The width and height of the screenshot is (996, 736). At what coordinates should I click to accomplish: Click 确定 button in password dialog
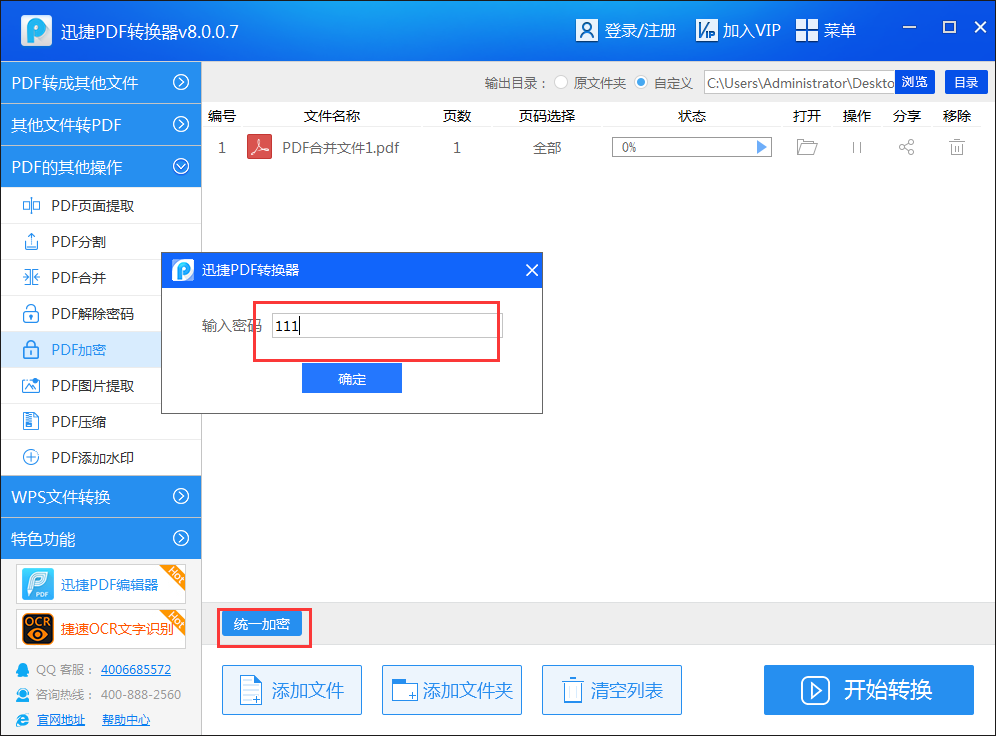tap(352, 378)
